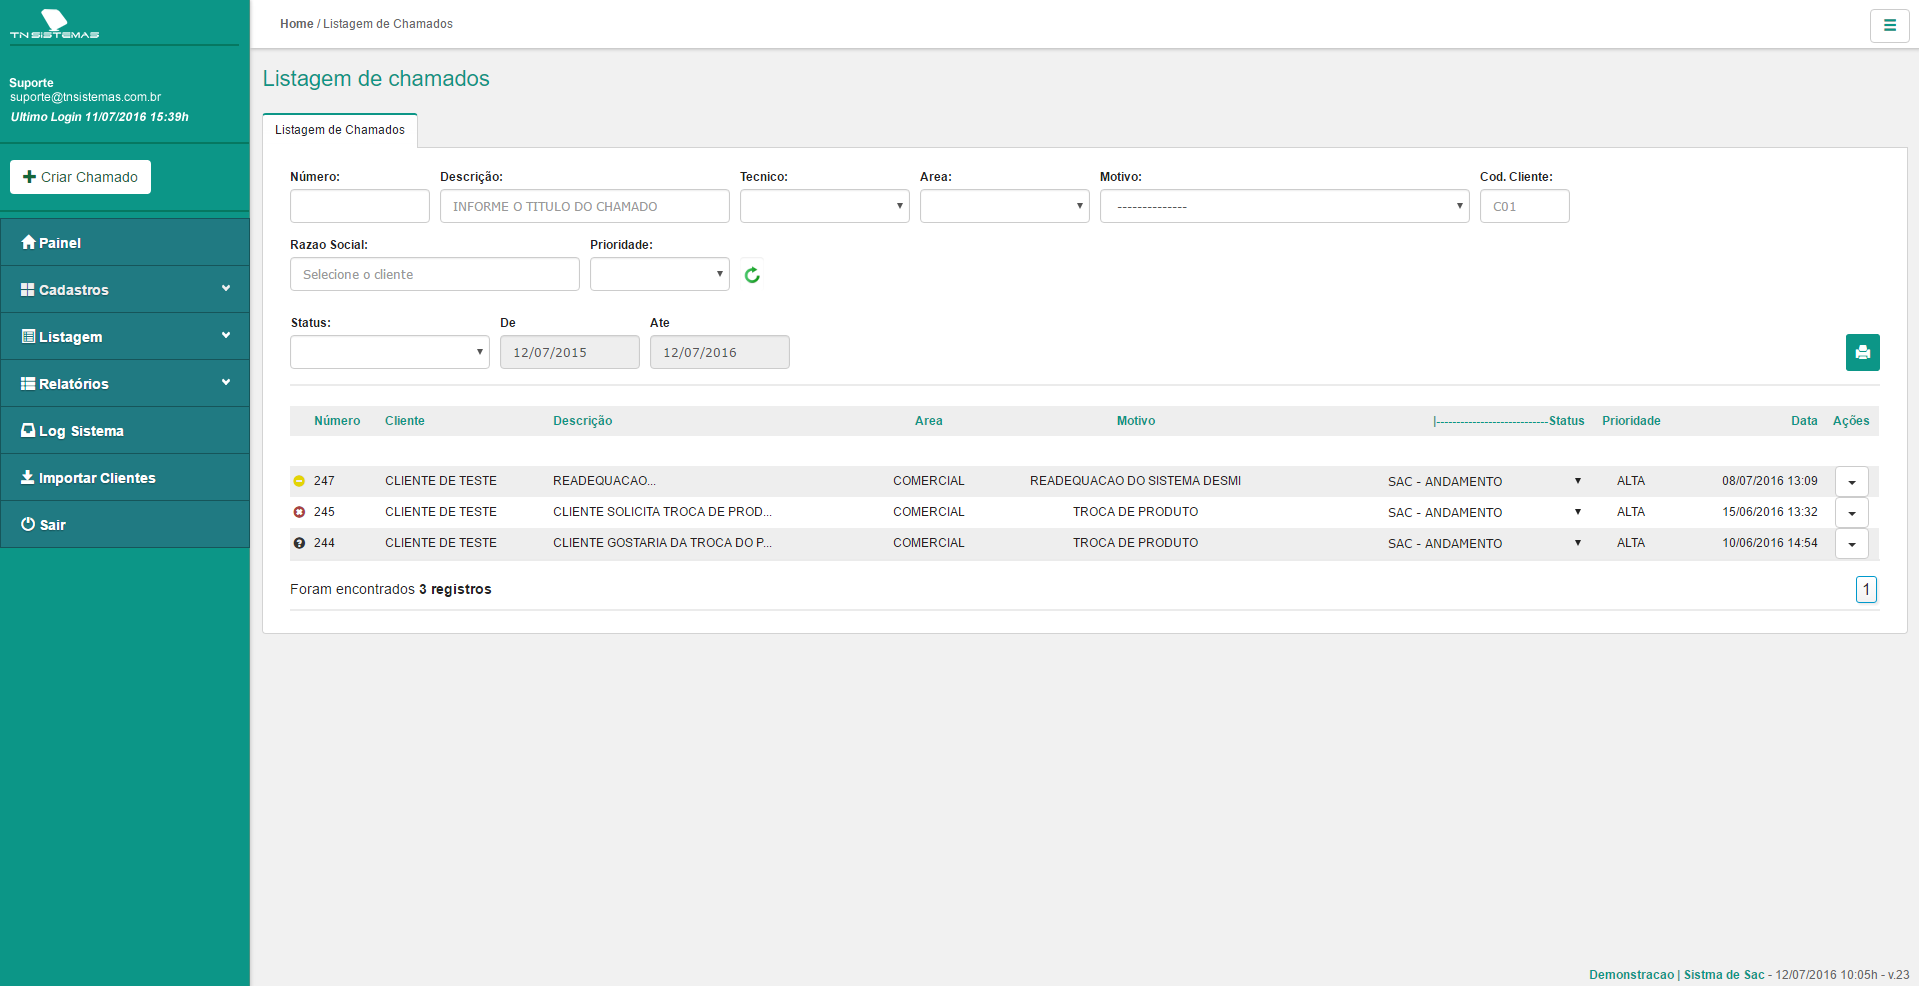The width and height of the screenshot is (1919, 986).
Task: Click the Descrição input field
Action: click(x=584, y=206)
